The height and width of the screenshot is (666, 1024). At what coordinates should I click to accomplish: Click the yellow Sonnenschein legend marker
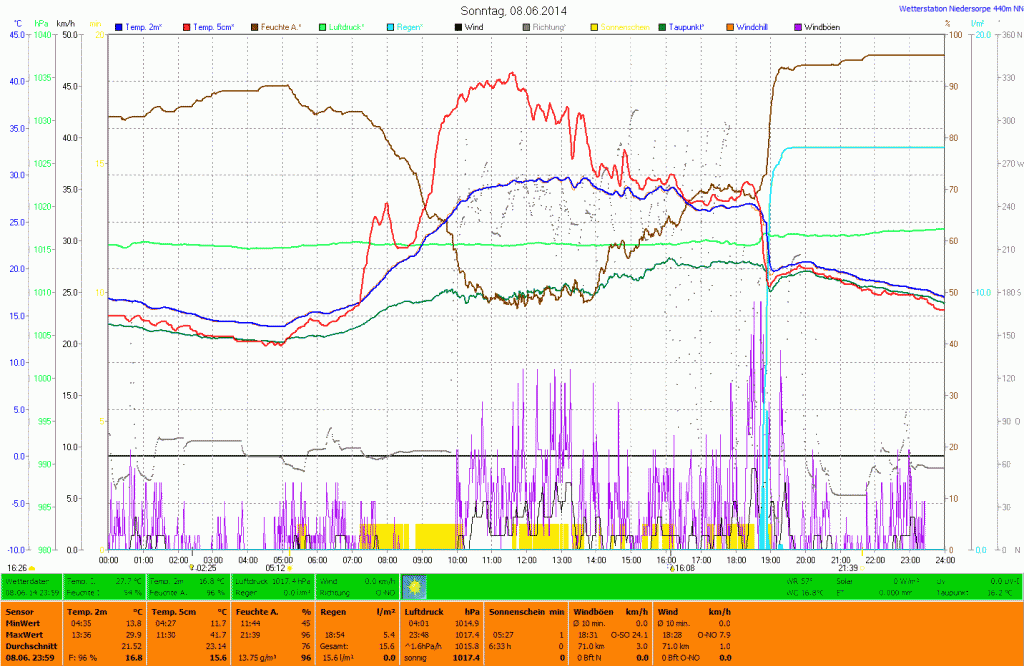point(593,26)
